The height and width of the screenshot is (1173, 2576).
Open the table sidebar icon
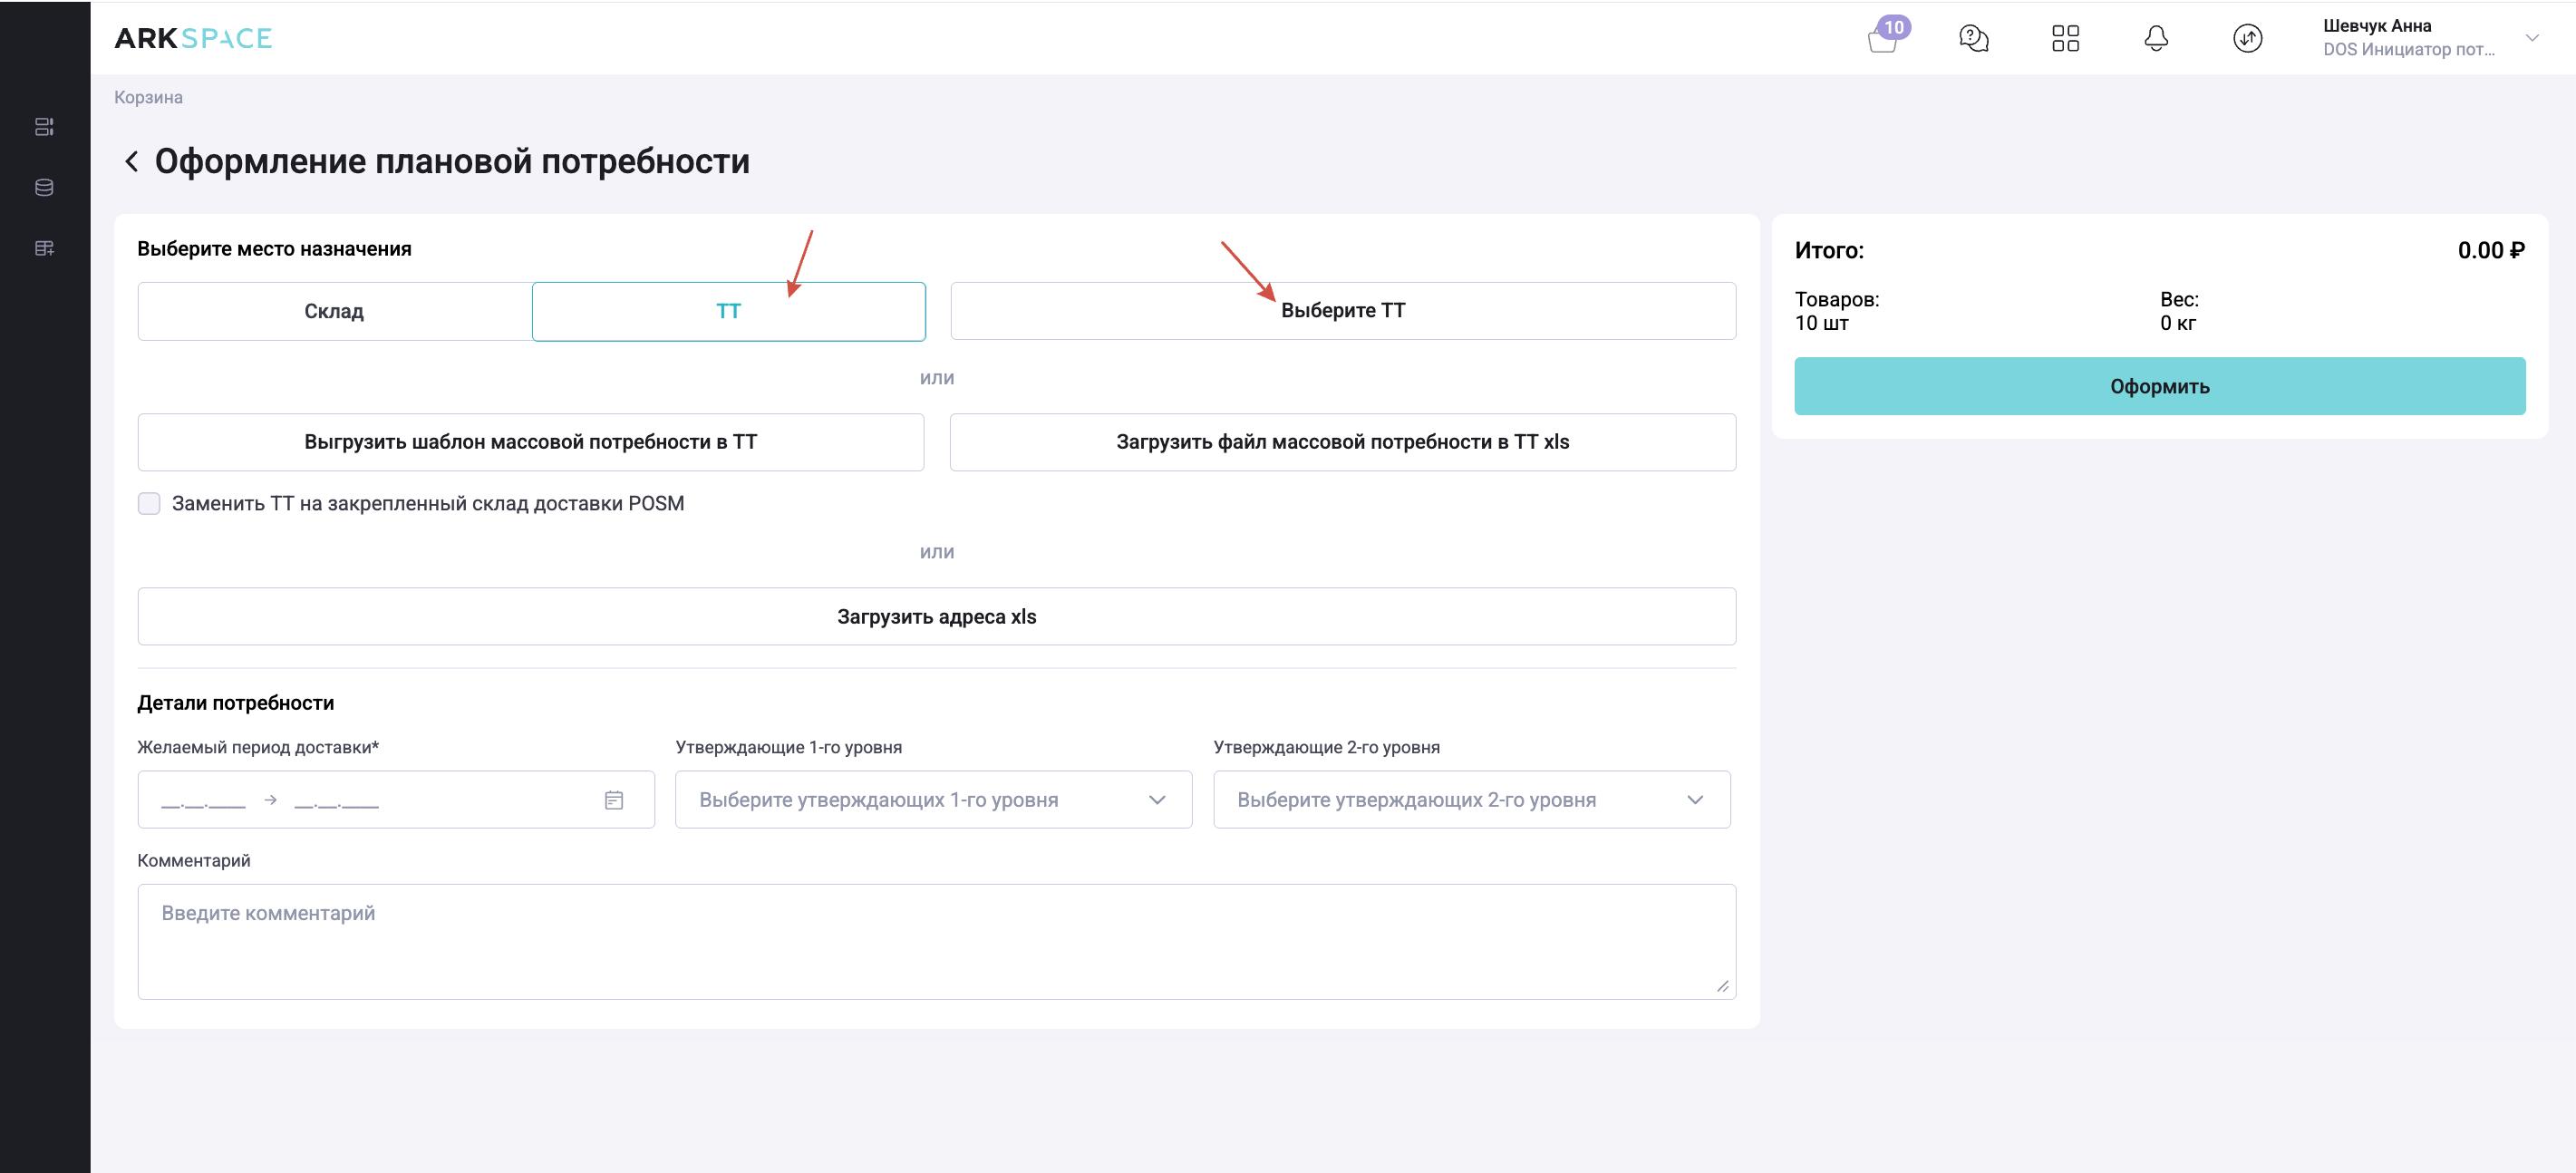pyautogui.click(x=44, y=248)
